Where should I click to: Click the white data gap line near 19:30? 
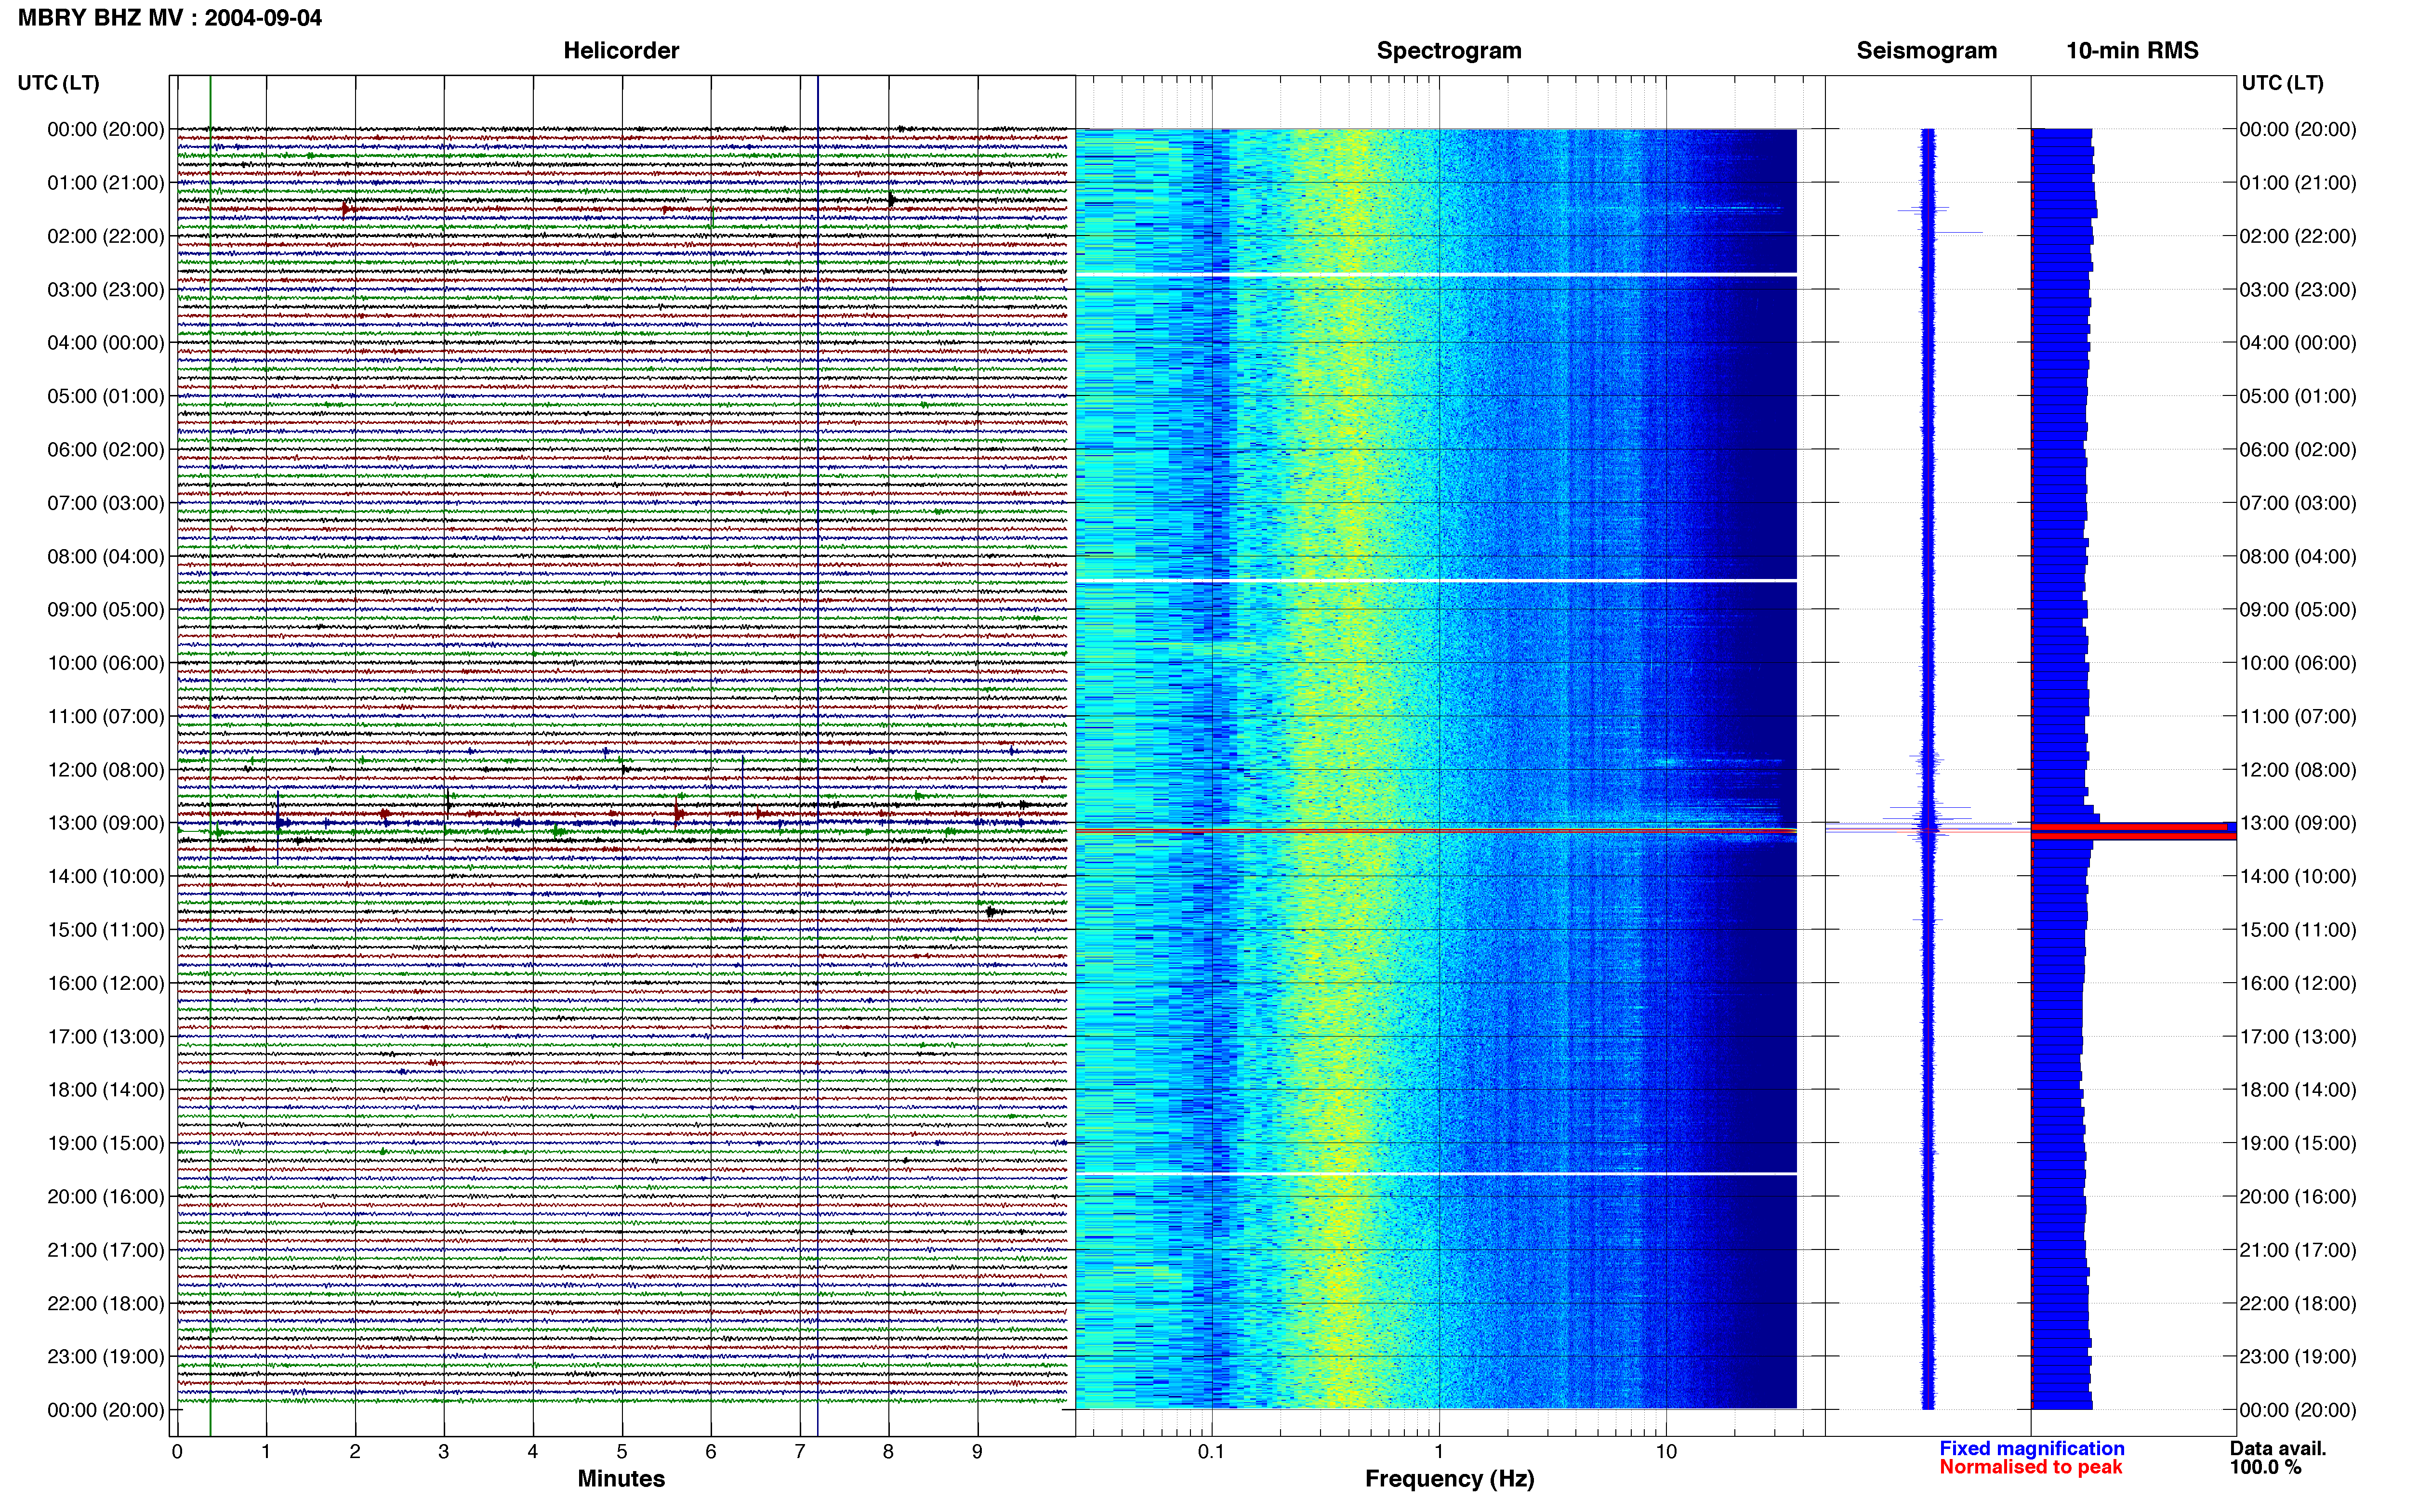tap(1436, 1173)
